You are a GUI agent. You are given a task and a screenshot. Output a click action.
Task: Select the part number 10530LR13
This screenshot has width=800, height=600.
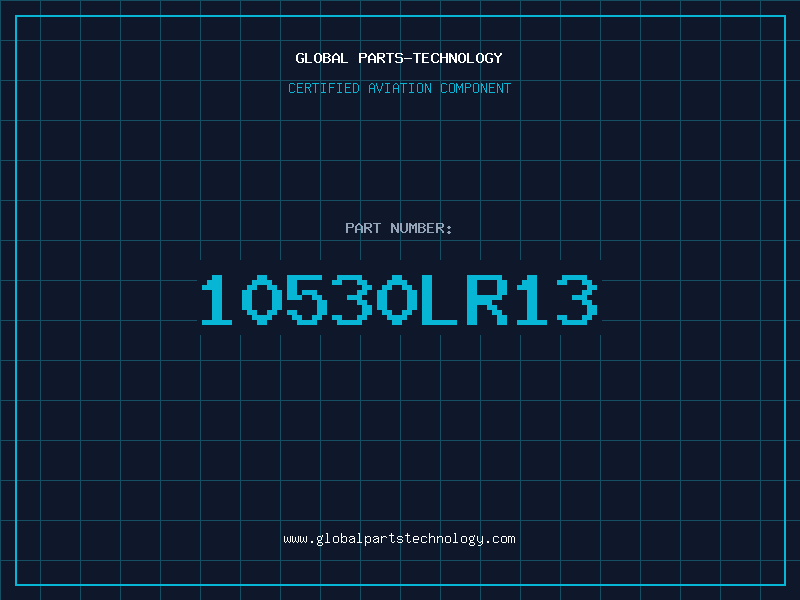click(399, 299)
